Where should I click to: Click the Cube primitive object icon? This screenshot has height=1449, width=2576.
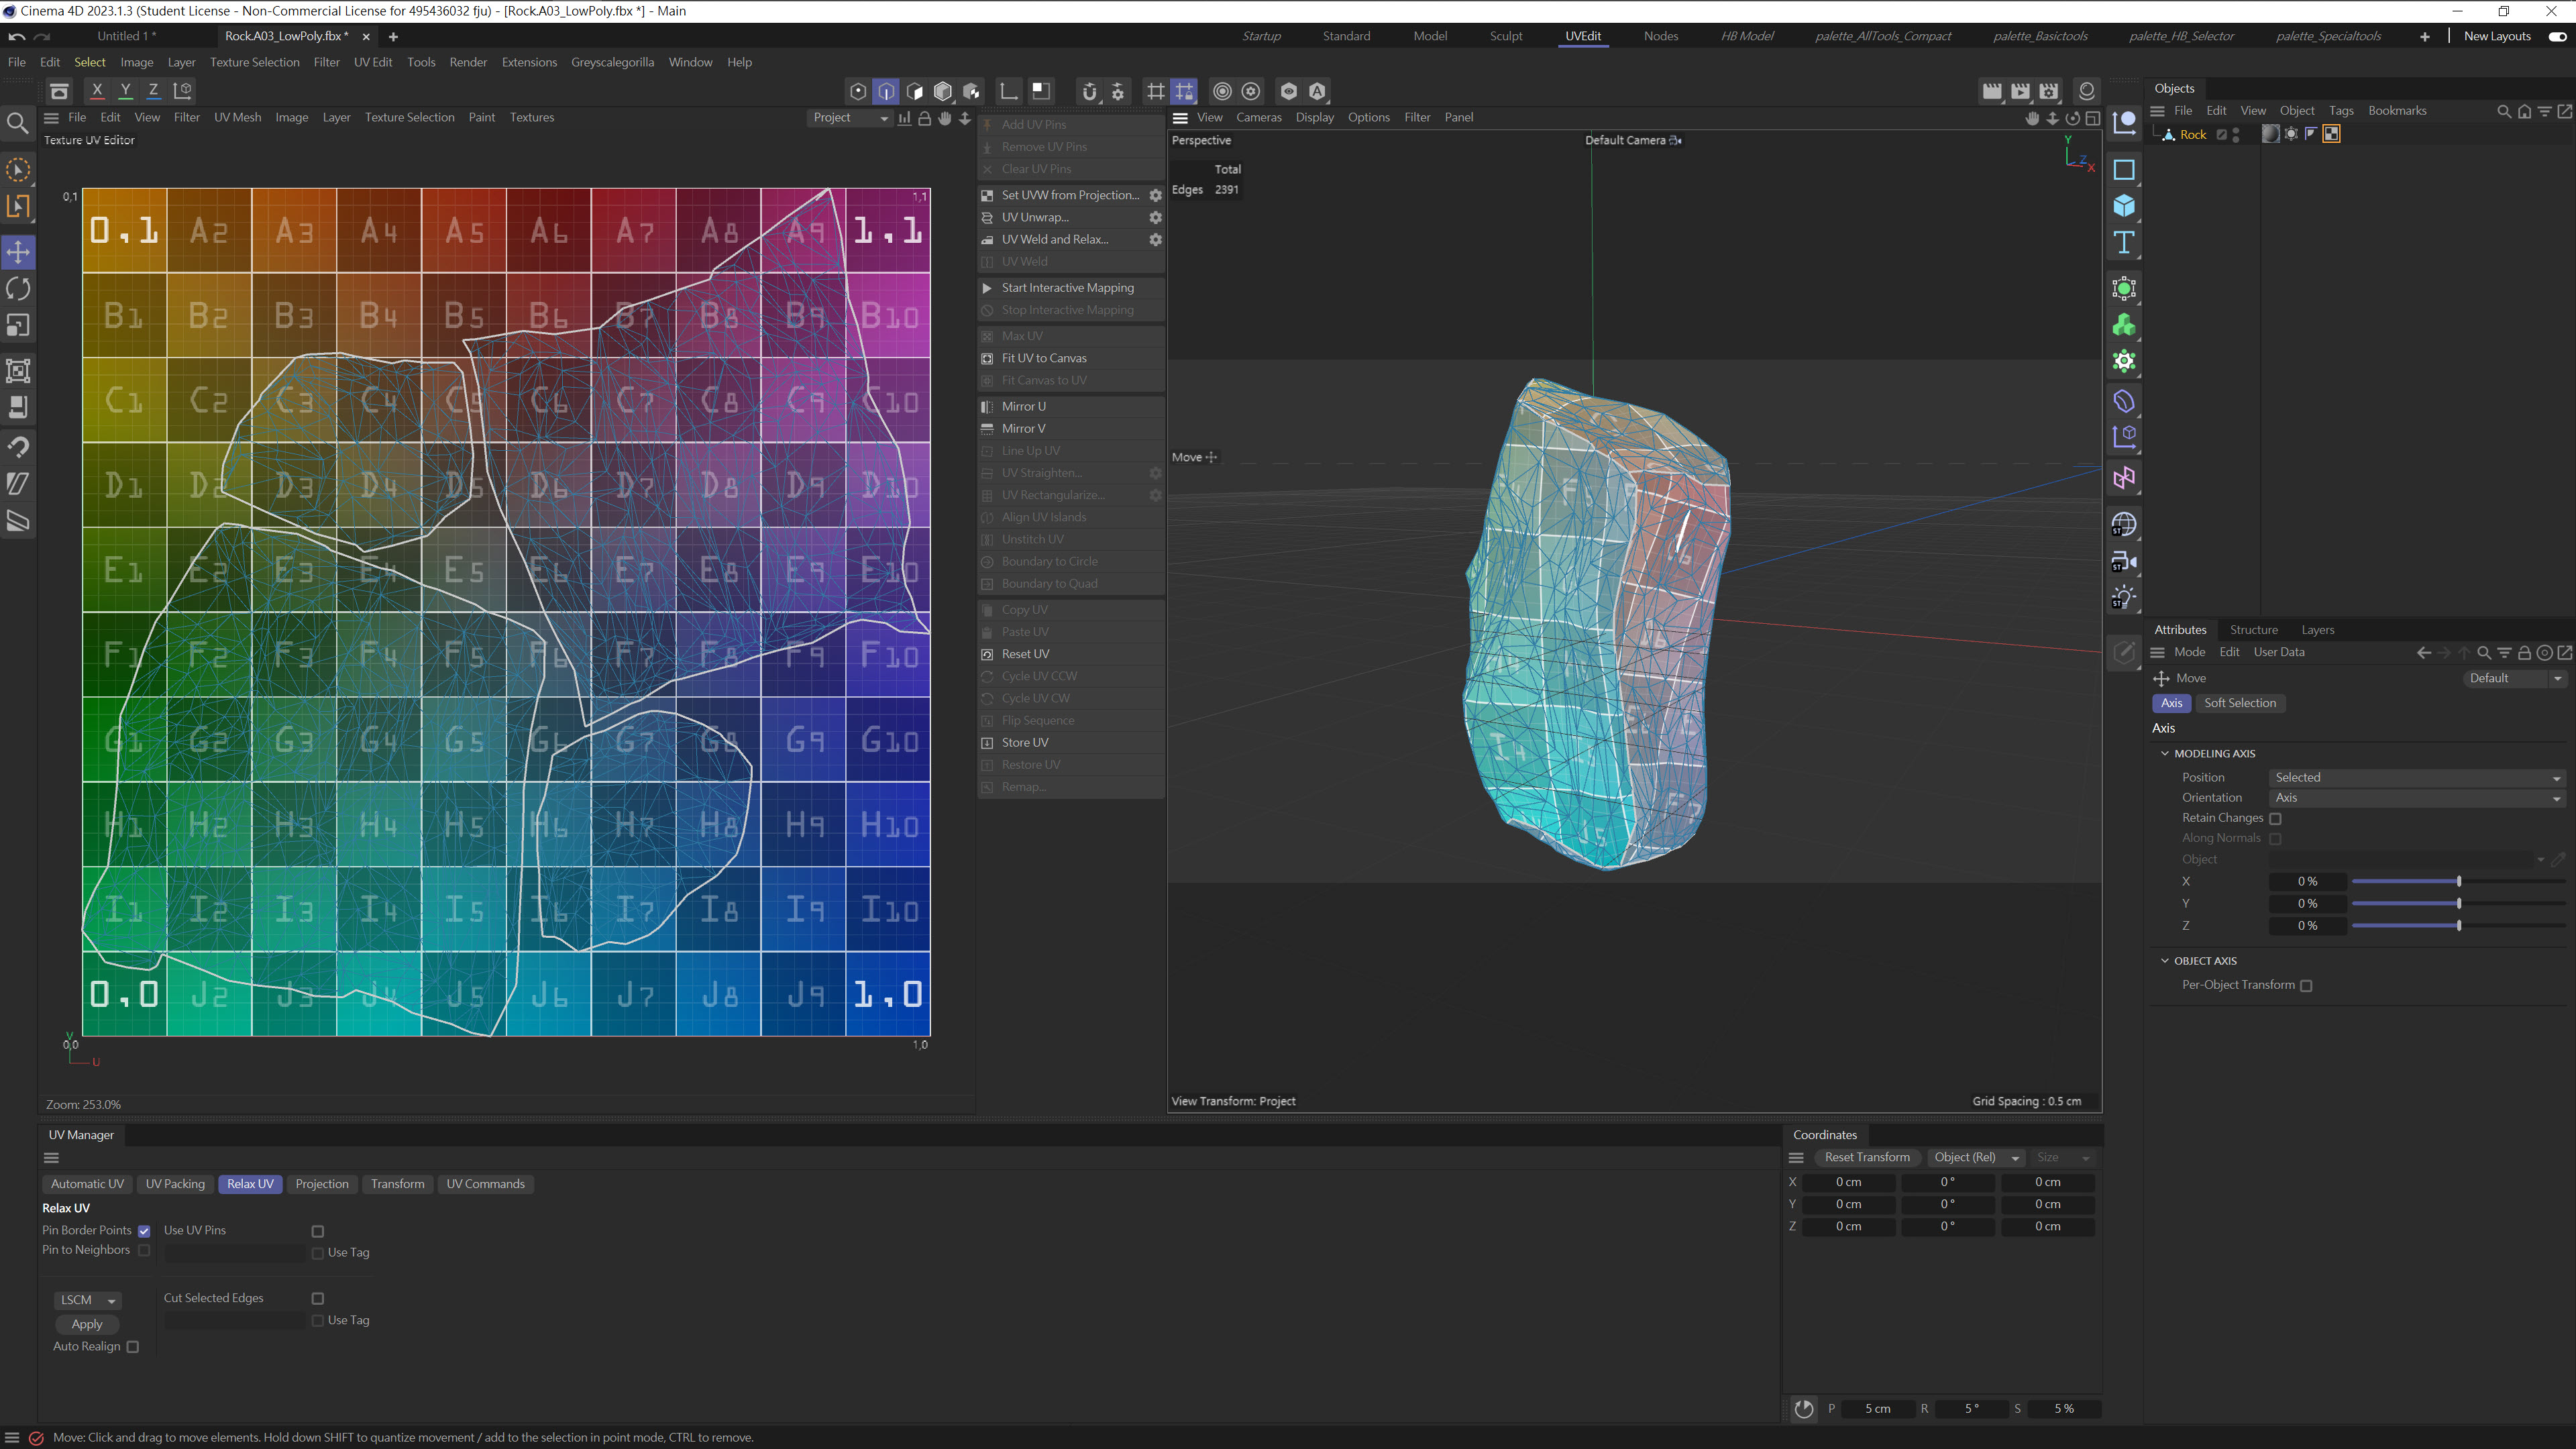coord(2124,206)
